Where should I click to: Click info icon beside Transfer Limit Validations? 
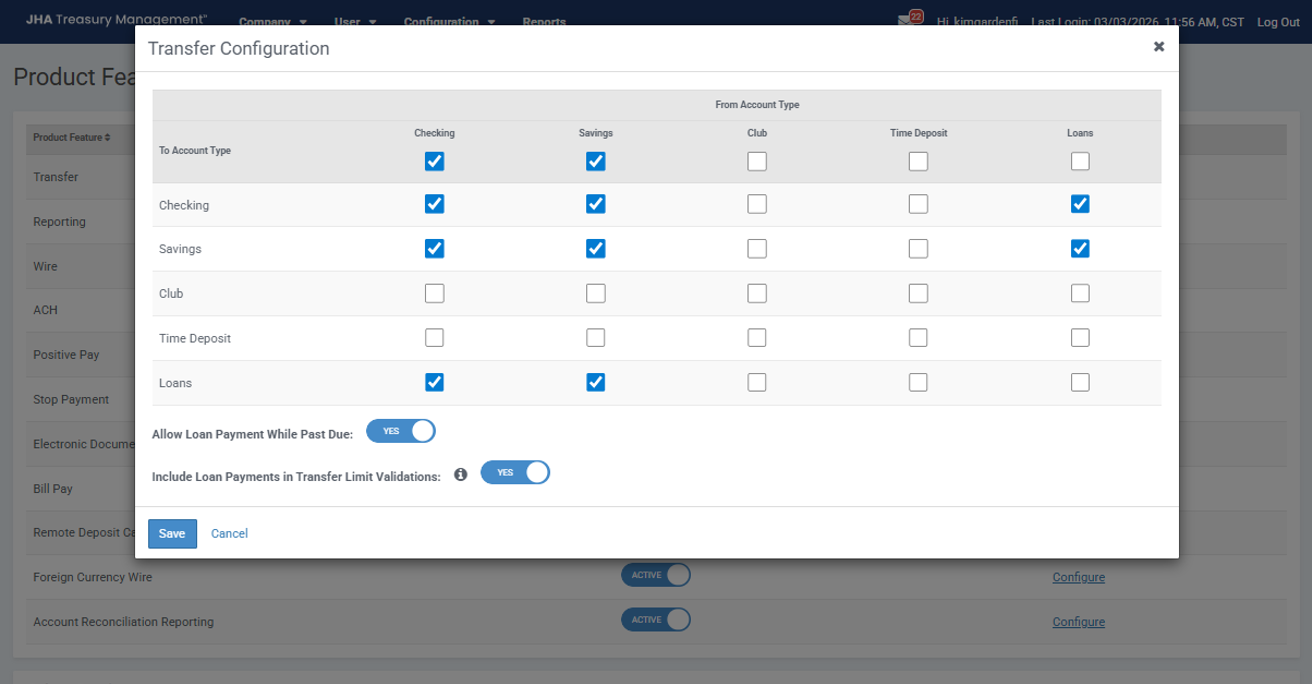pos(461,475)
